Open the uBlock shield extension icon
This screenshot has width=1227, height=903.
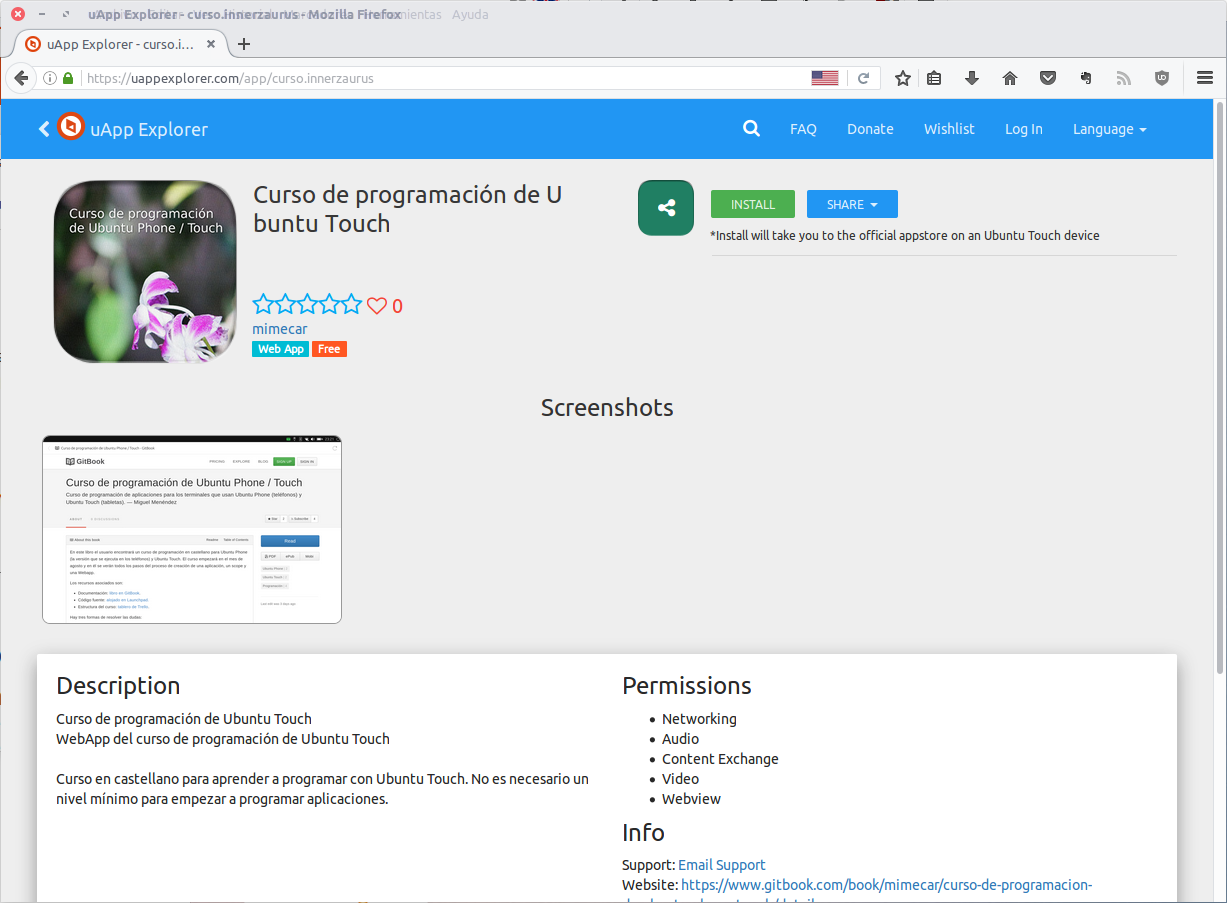[1161, 78]
